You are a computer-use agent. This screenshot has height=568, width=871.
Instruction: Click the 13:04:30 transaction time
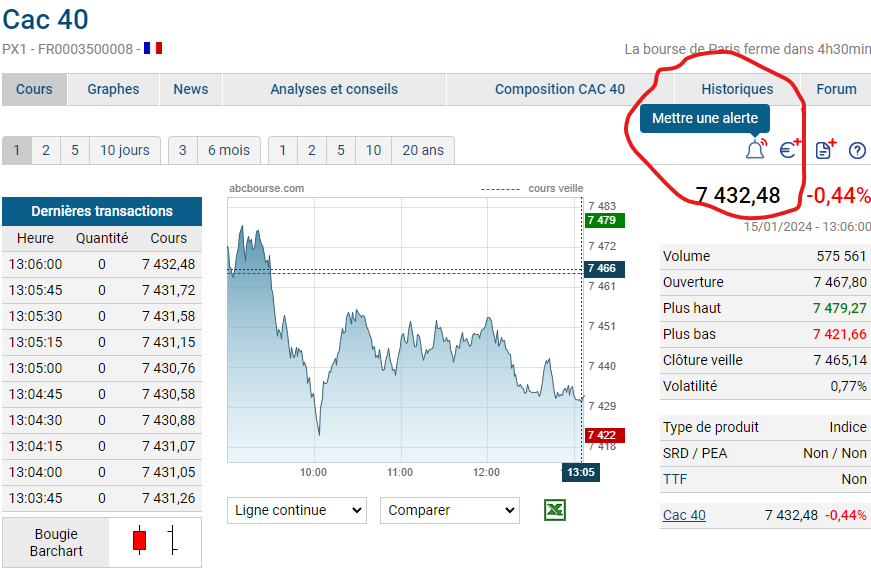pyautogui.click(x=36, y=420)
